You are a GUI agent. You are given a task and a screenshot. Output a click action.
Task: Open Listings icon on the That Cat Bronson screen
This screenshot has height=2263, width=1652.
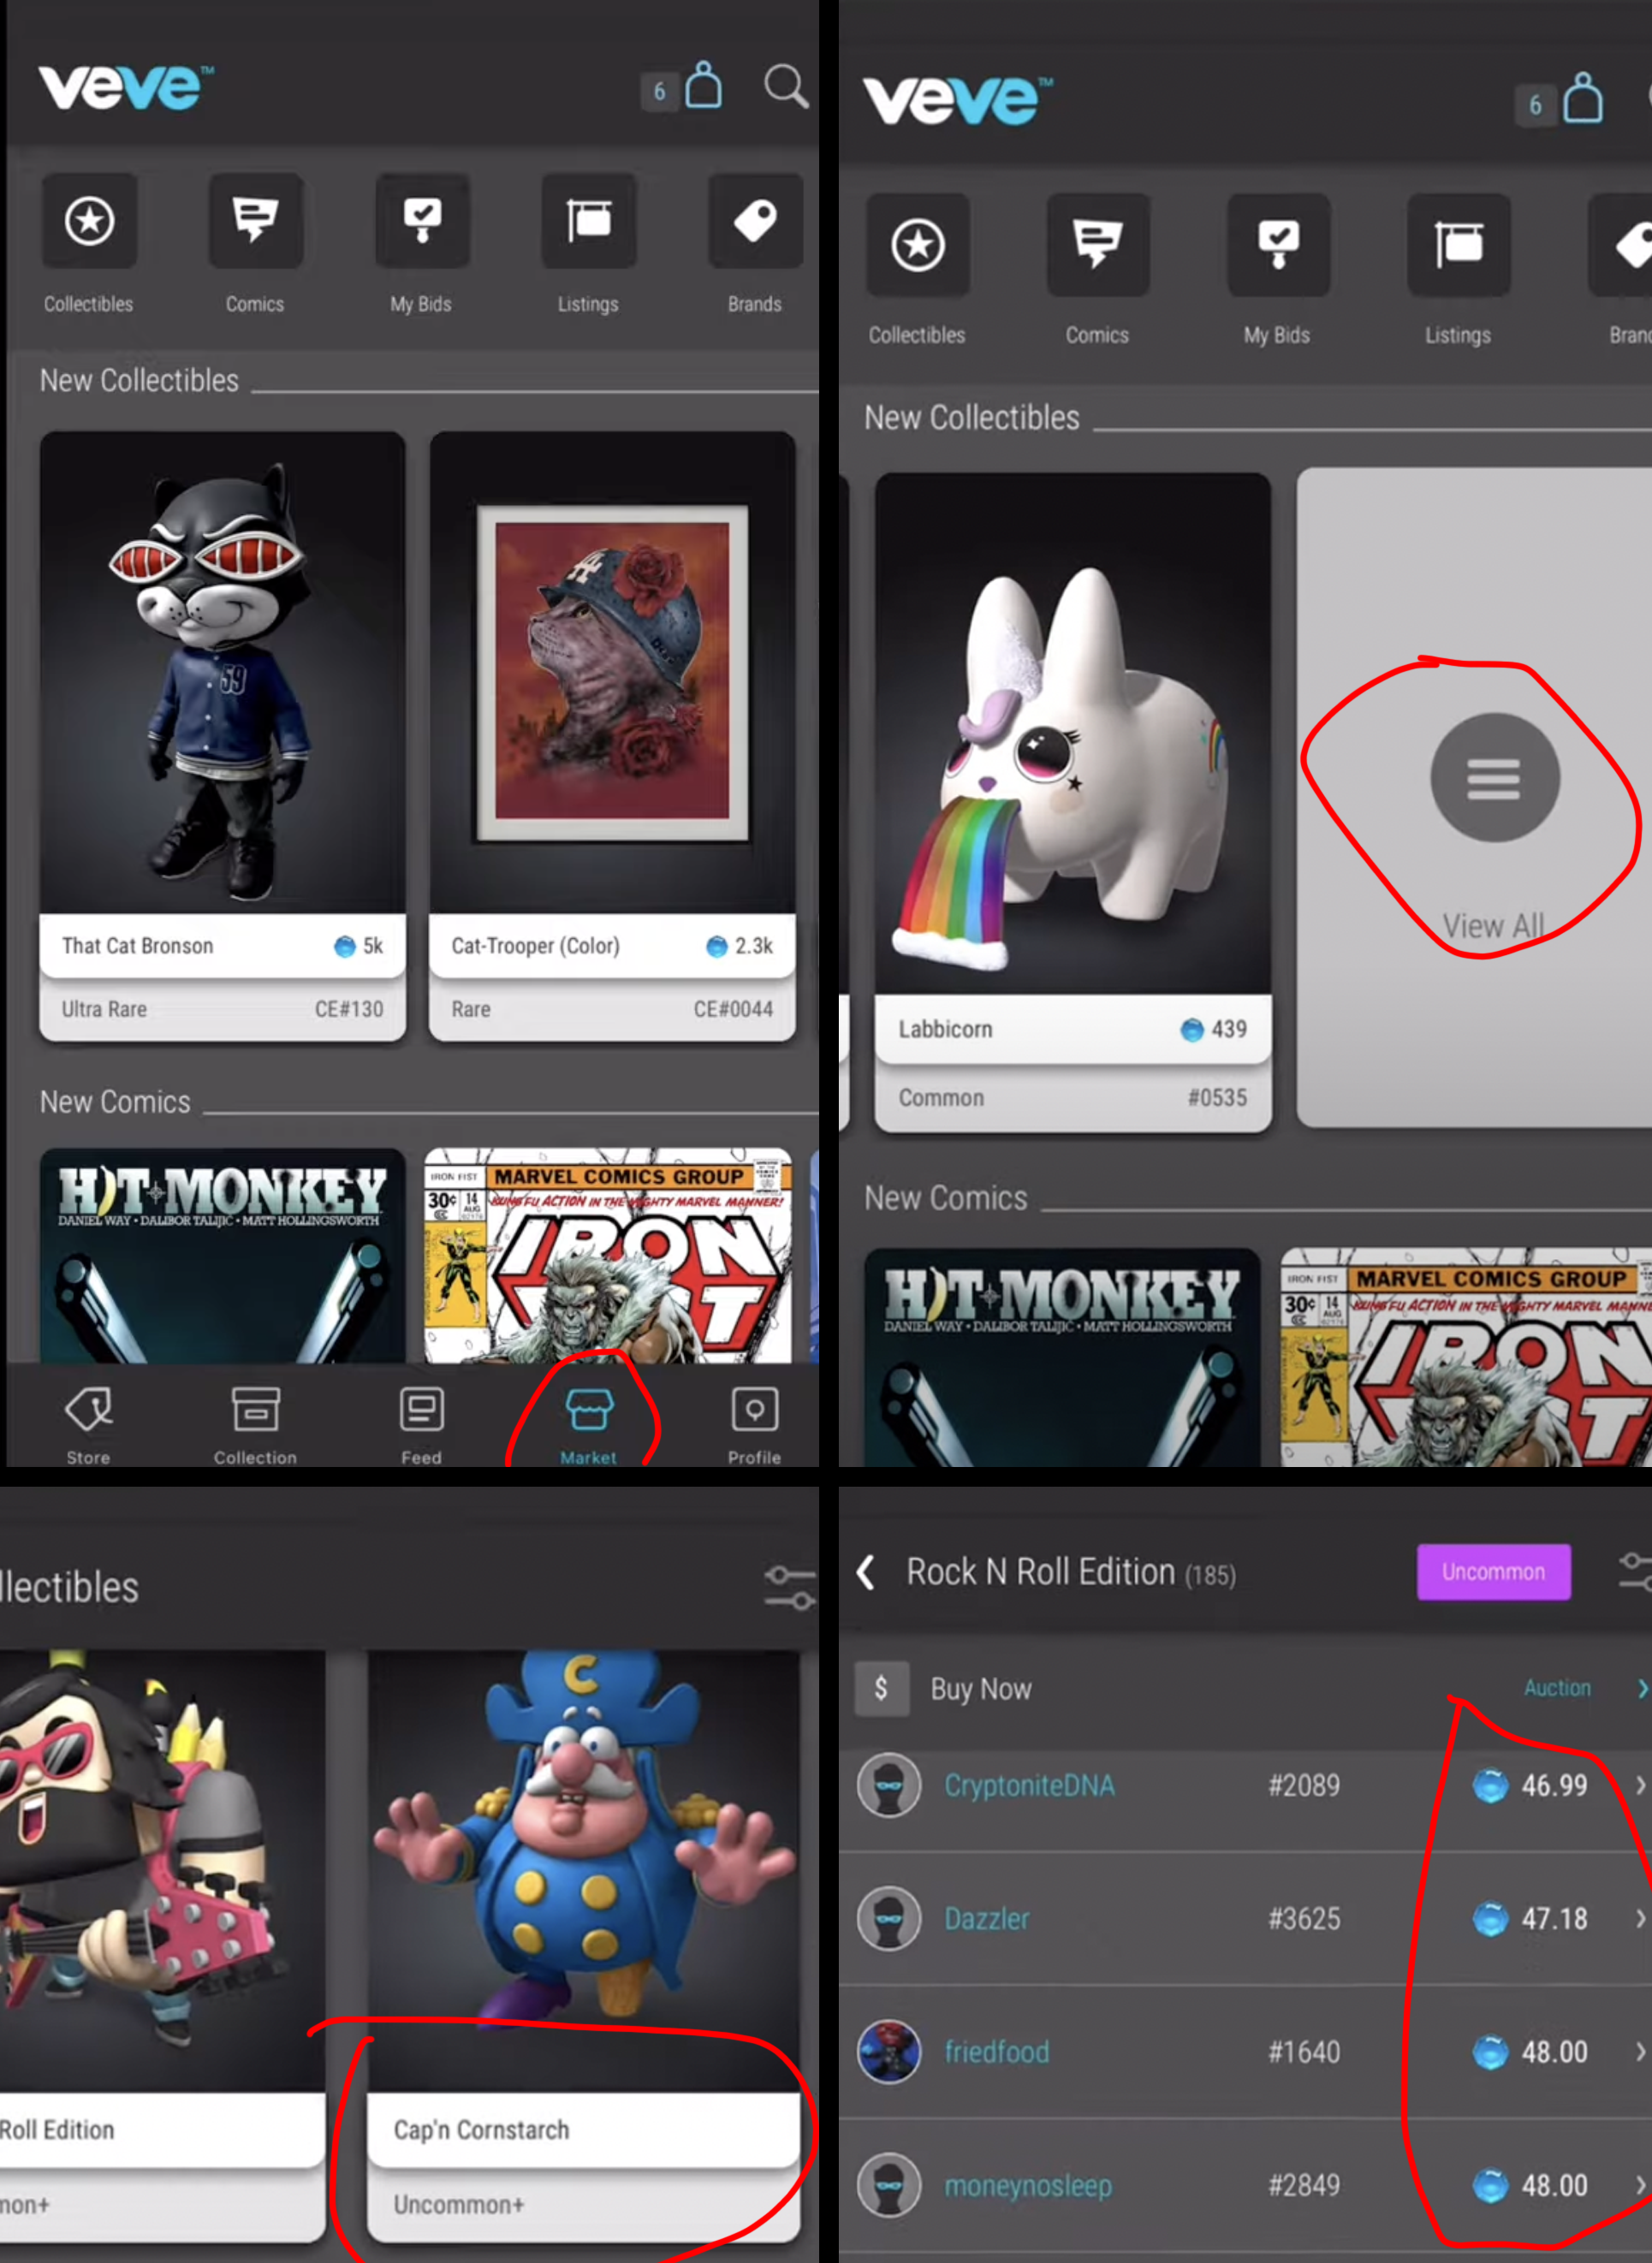point(589,221)
